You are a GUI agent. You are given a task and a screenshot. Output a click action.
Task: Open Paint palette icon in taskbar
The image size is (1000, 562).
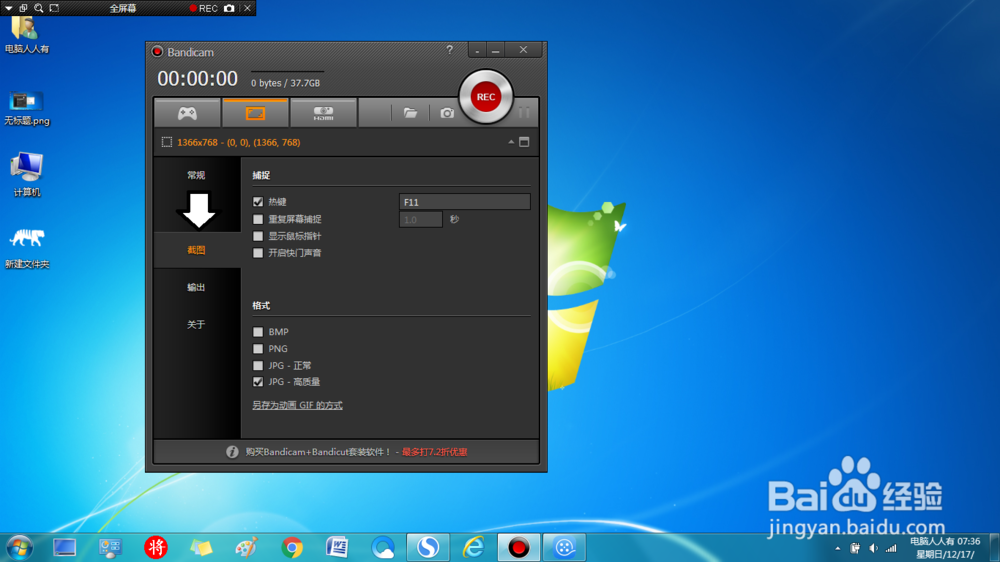coord(246,547)
